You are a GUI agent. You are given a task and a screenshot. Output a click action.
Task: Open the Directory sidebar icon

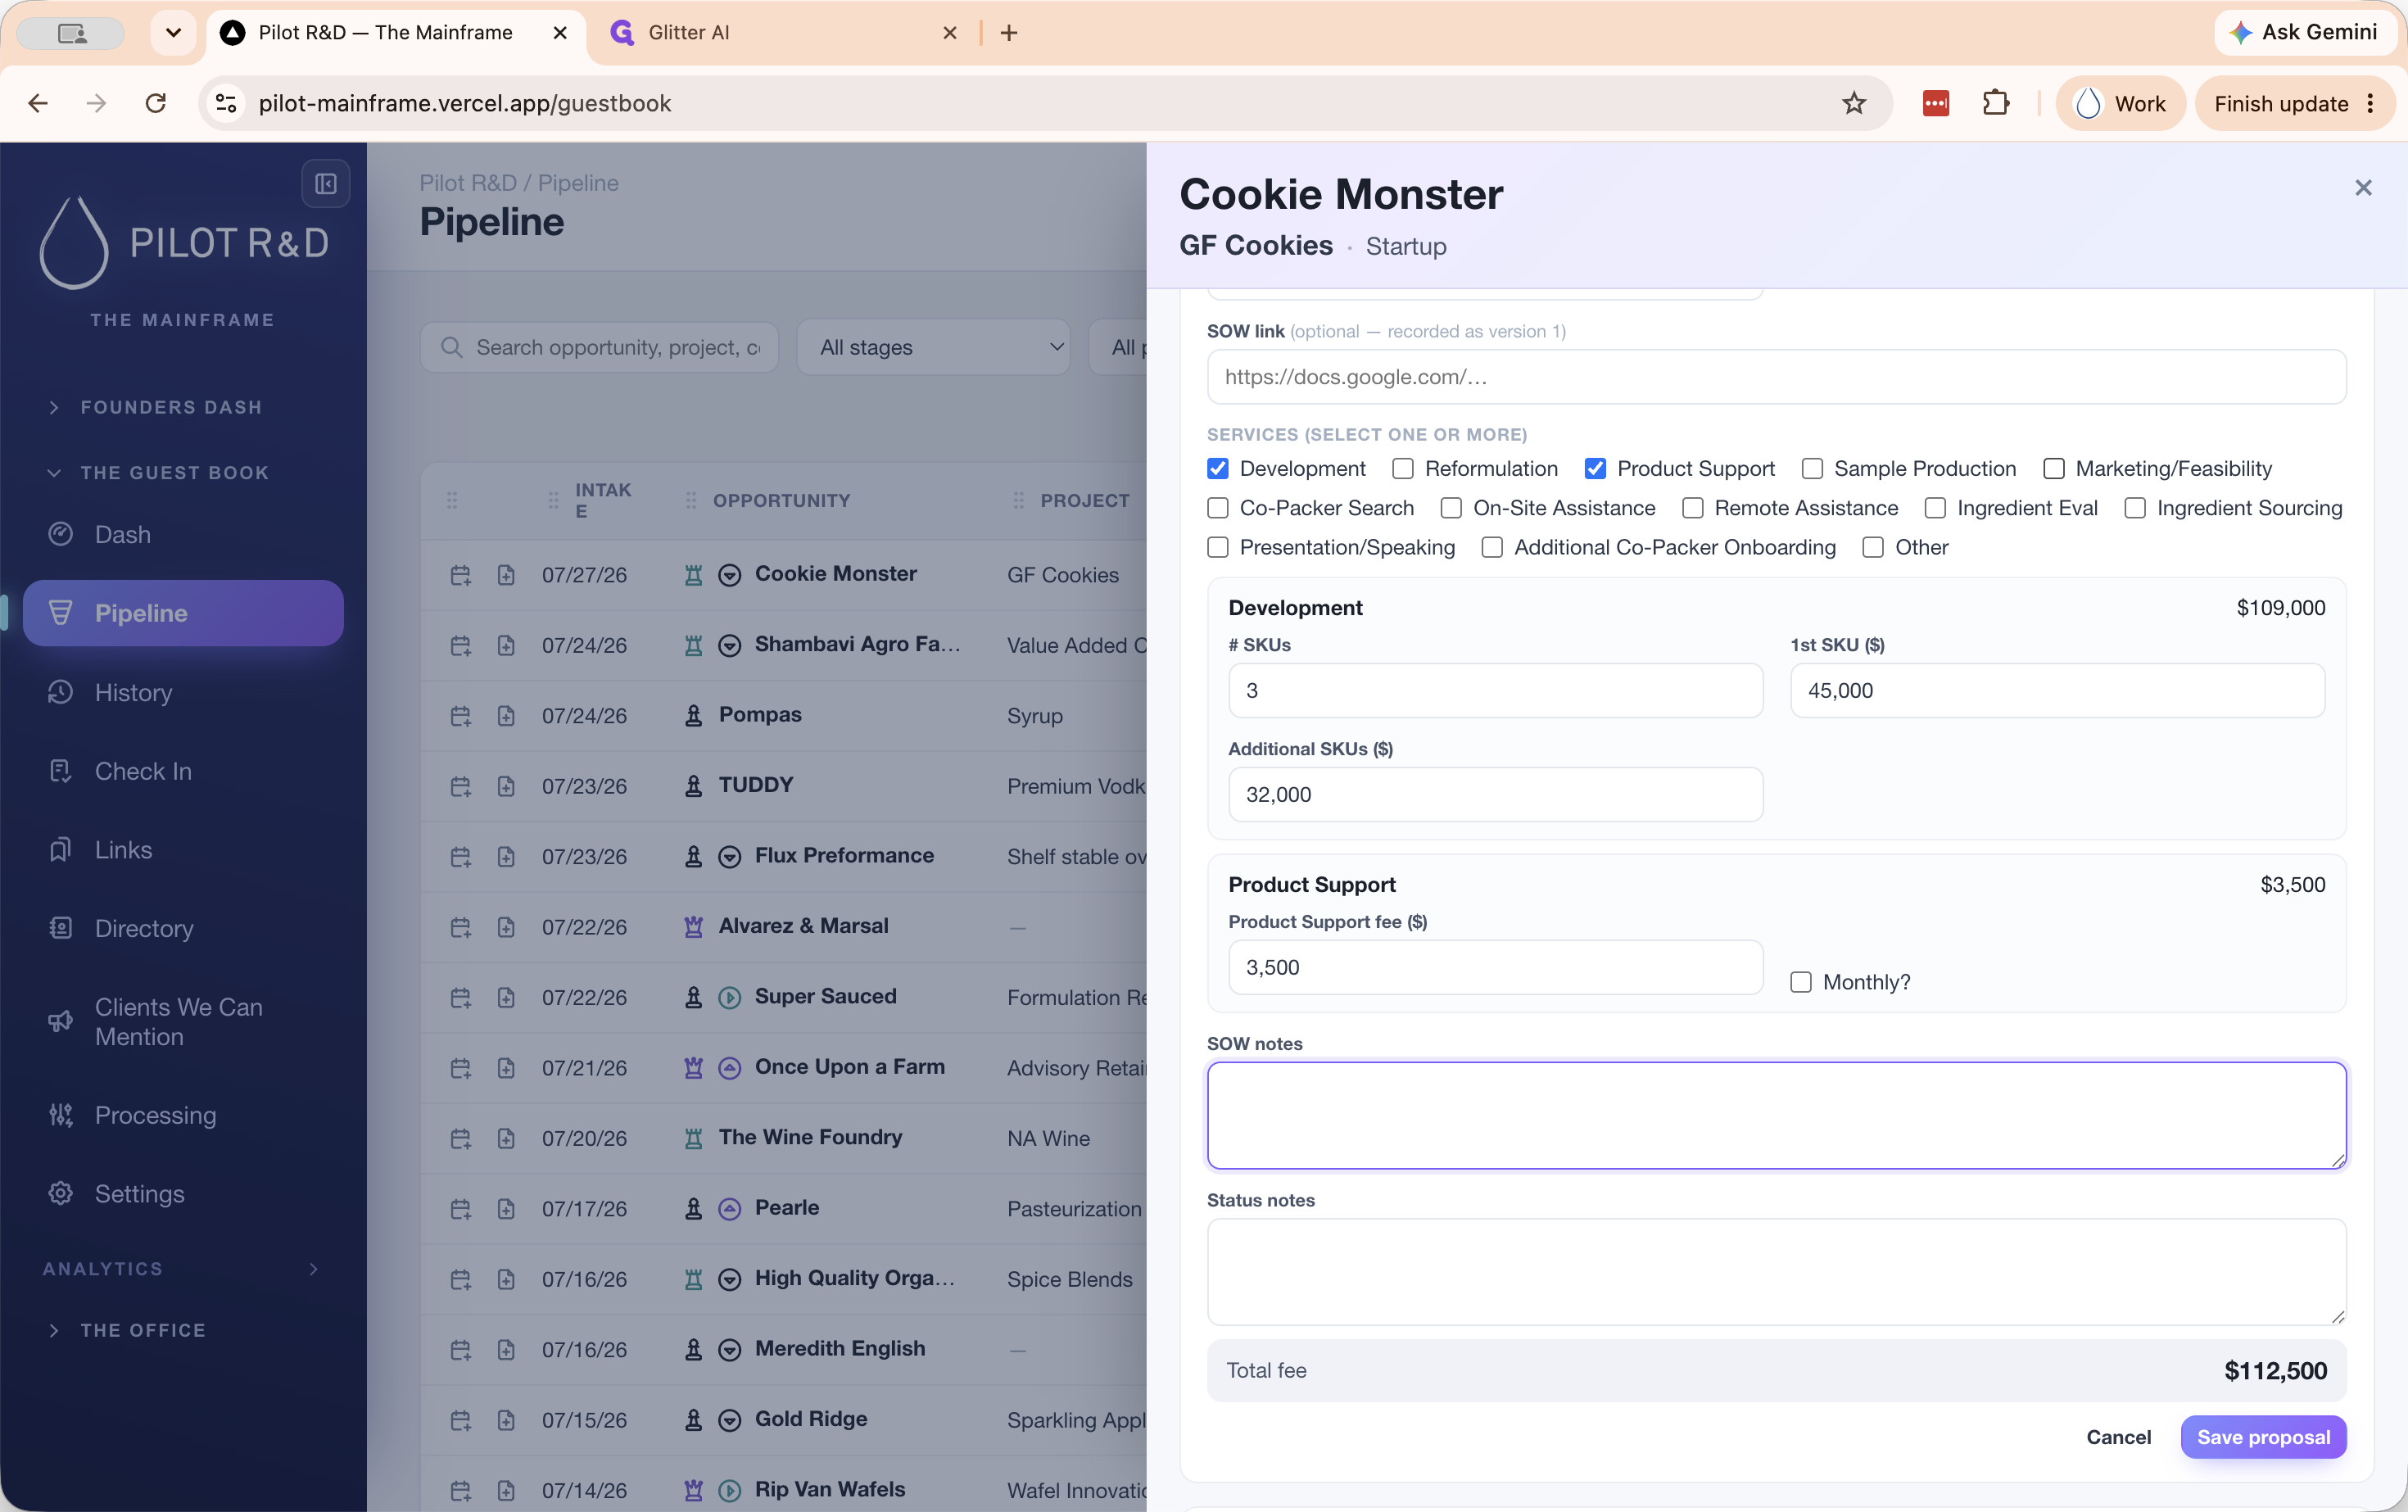(61, 928)
